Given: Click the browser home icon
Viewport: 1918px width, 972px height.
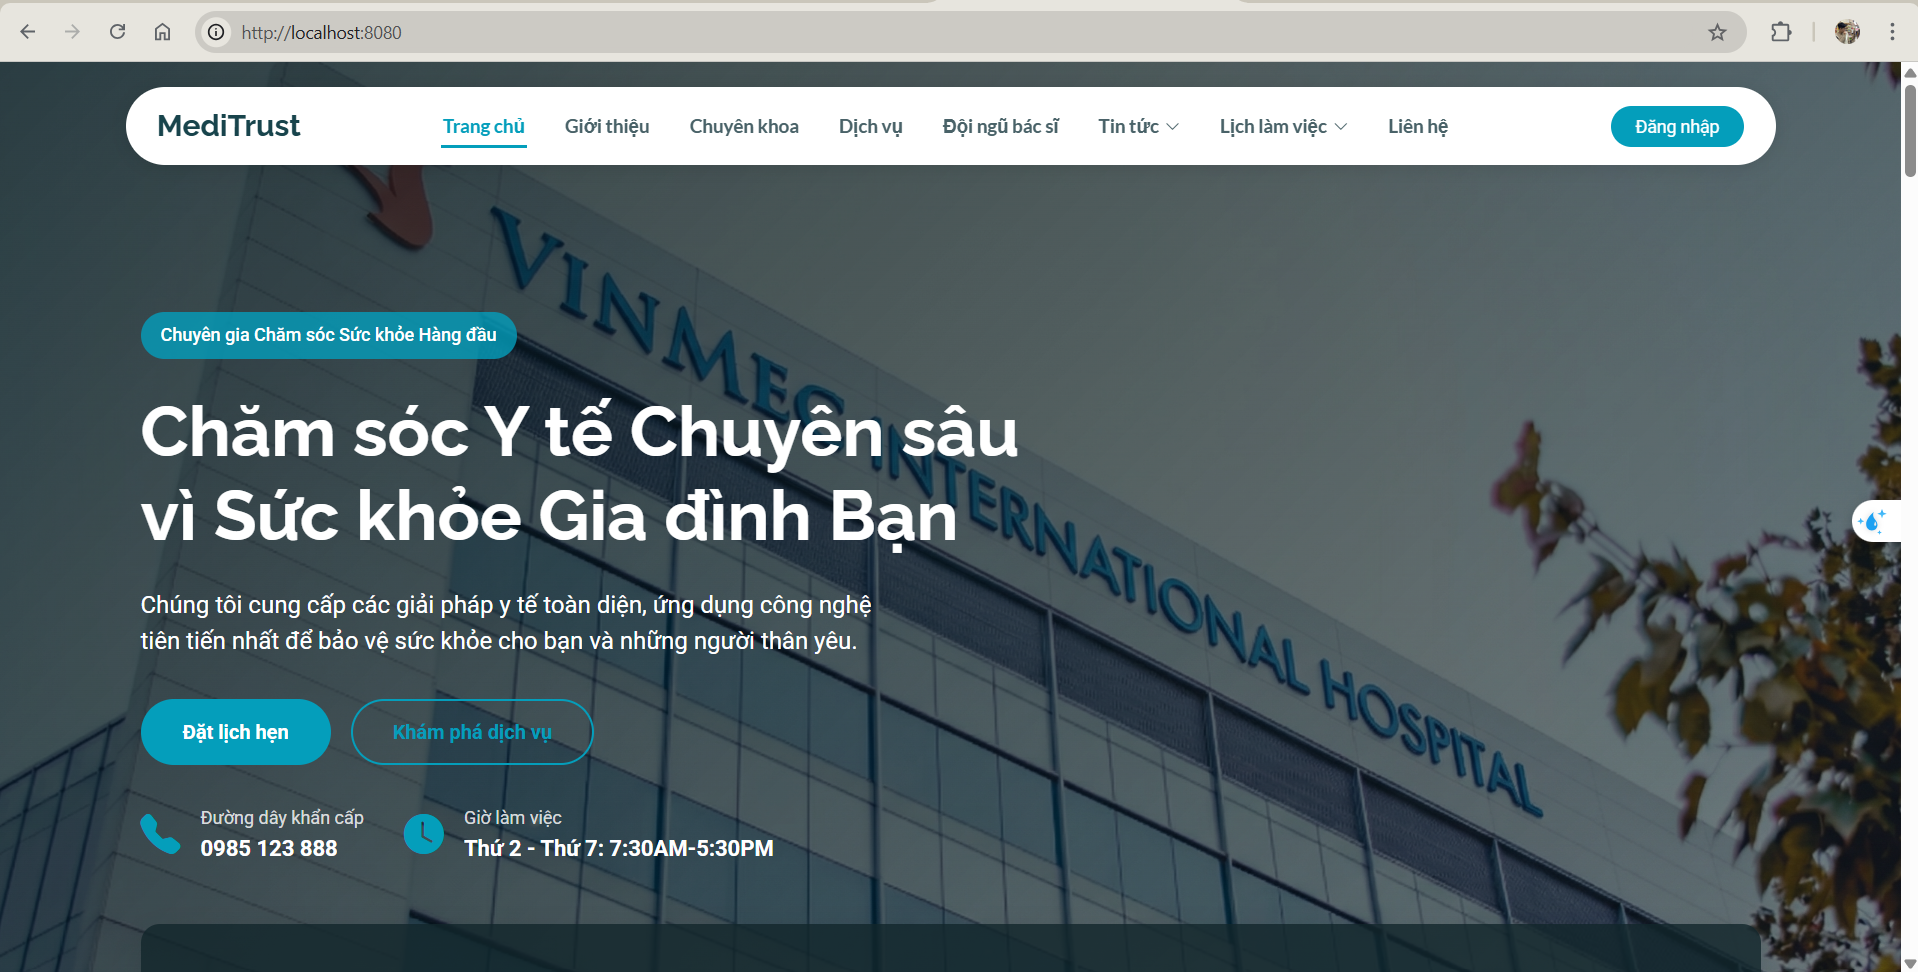Looking at the screenshot, I should (x=162, y=32).
